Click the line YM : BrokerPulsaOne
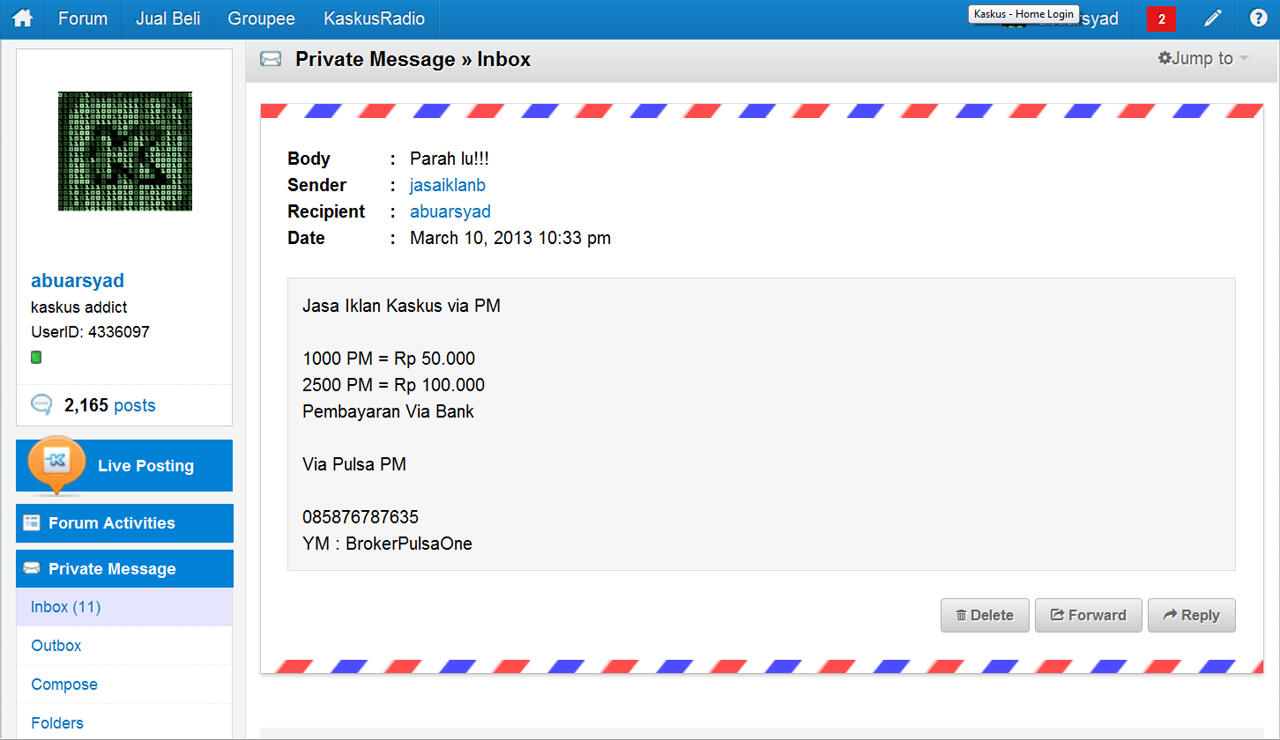This screenshot has width=1280, height=740. coord(387,544)
